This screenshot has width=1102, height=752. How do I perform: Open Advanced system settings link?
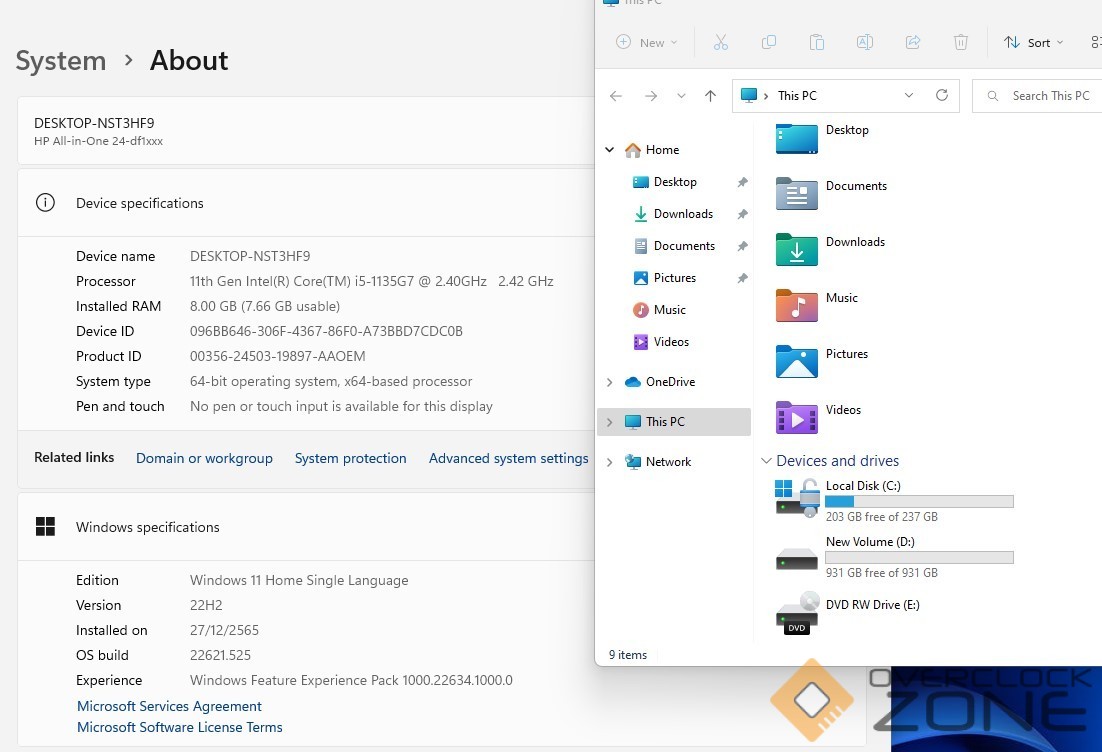(508, 458)
